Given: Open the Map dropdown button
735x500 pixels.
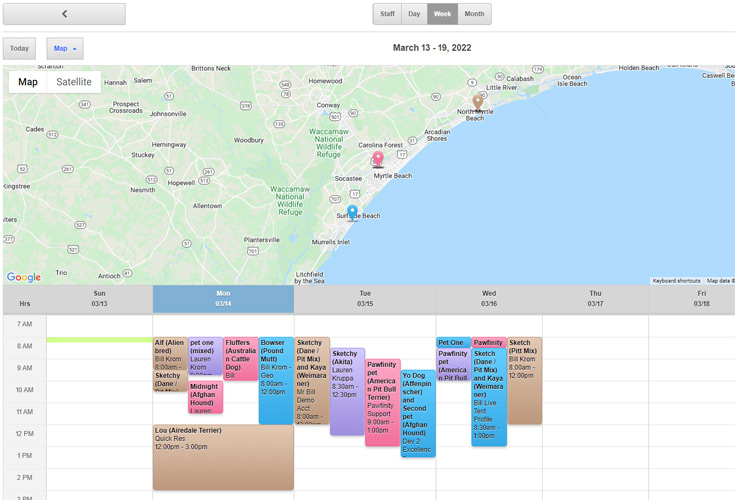Looking at the screenshot, I should point(64,48).
